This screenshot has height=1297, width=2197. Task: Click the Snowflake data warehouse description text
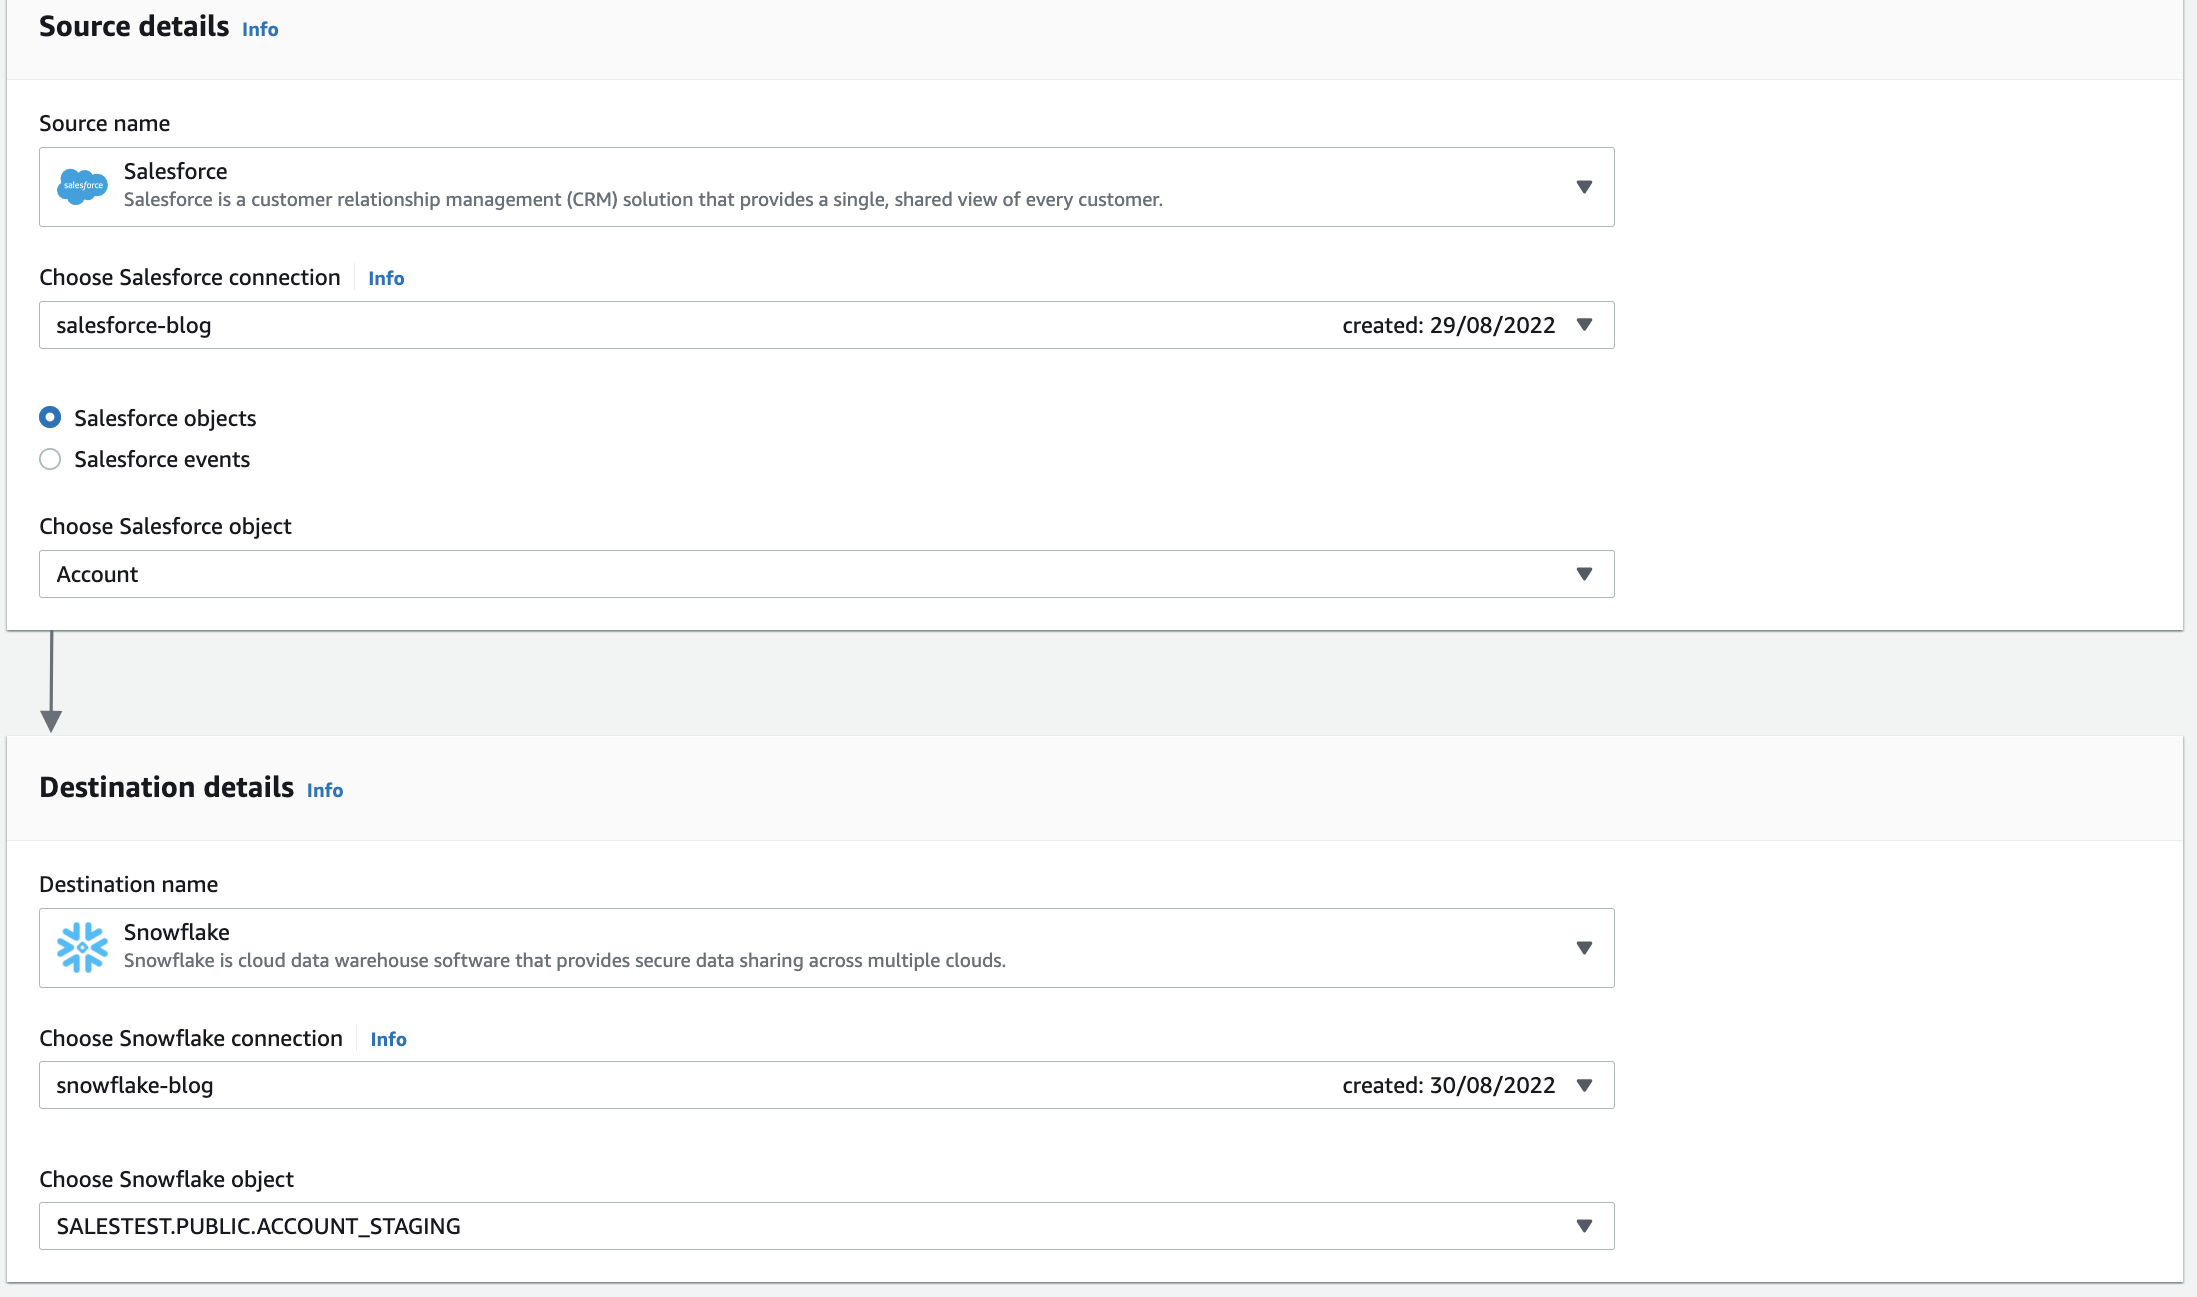(x=565, y=961)
